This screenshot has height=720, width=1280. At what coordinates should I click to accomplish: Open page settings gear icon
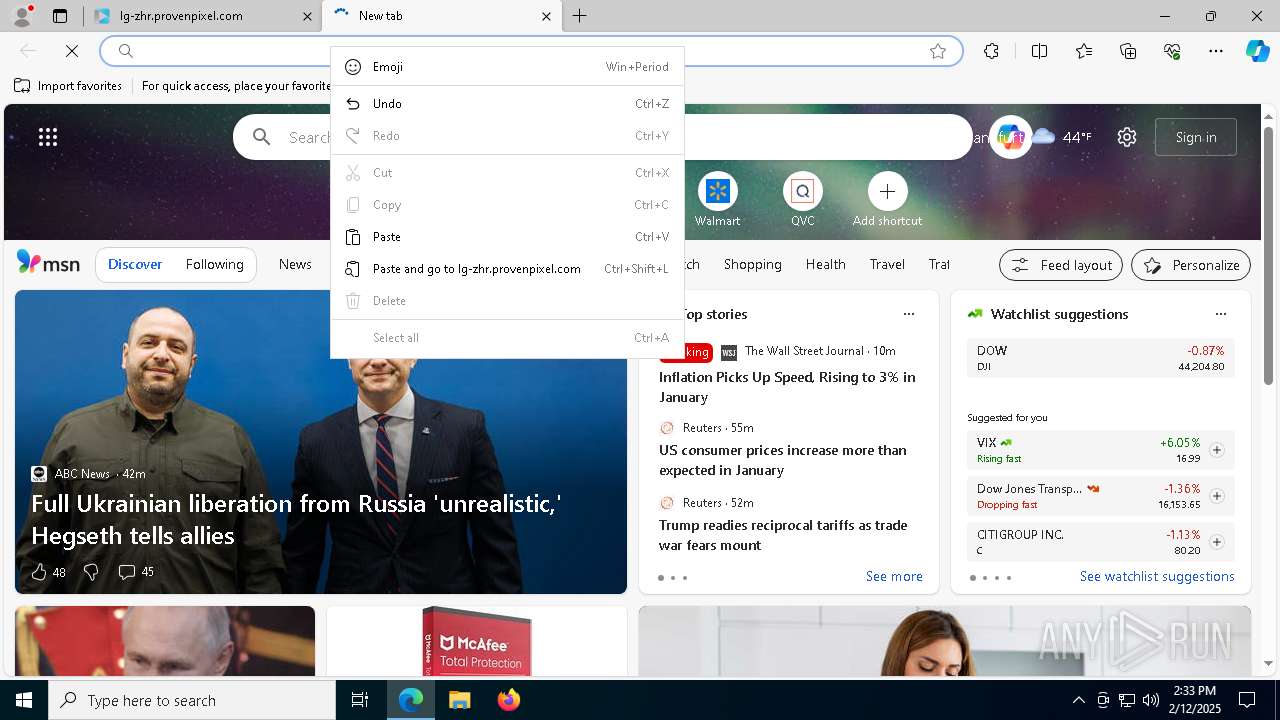click(x=1127, y=137)
